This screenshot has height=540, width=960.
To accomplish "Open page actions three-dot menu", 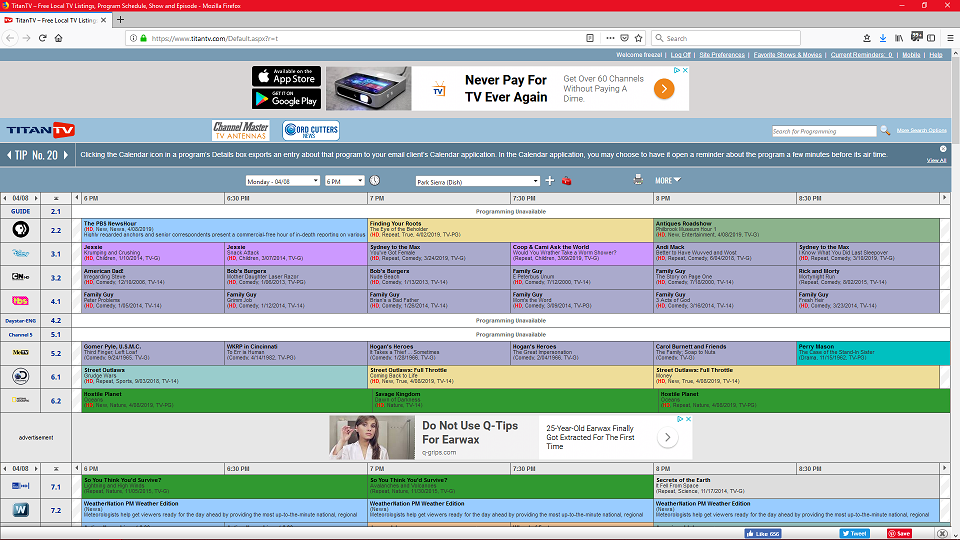I will (x=610, y=38).
